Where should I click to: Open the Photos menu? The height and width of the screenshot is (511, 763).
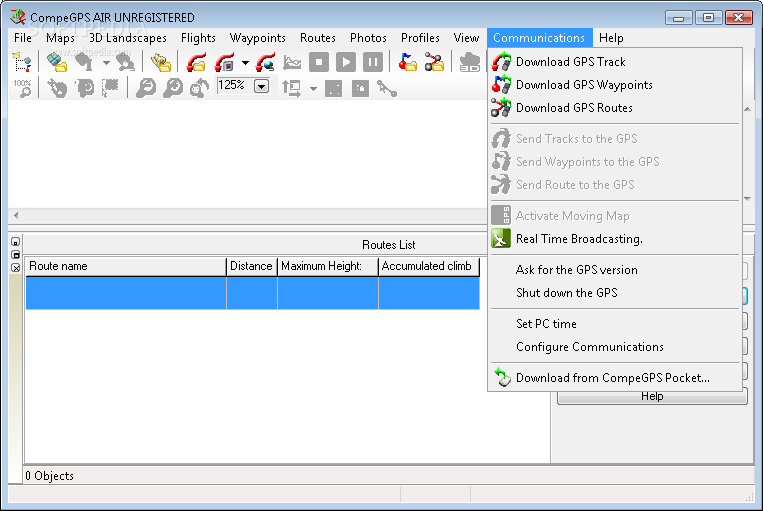[x=368, y=37]
